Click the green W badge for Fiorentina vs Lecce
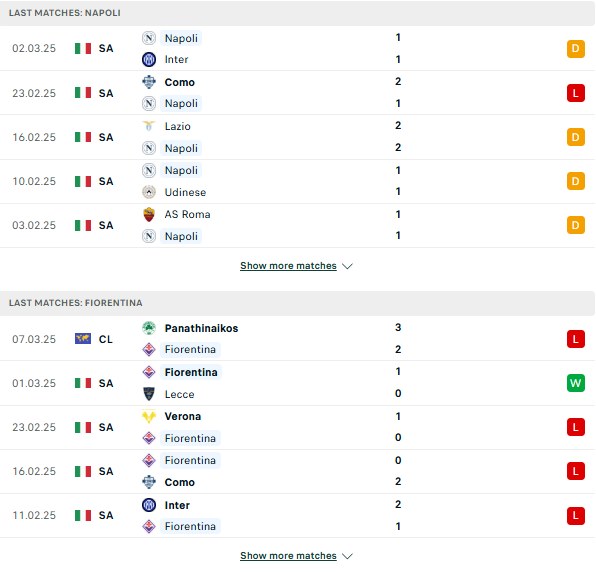The width and height of the screenshot is (596, 574). click(x=575, y=383)
